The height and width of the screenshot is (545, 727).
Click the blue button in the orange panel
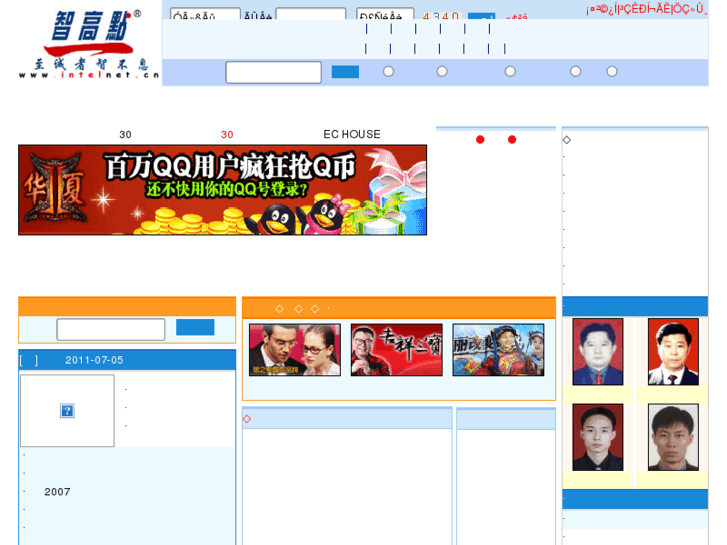(x=195, y=327)
